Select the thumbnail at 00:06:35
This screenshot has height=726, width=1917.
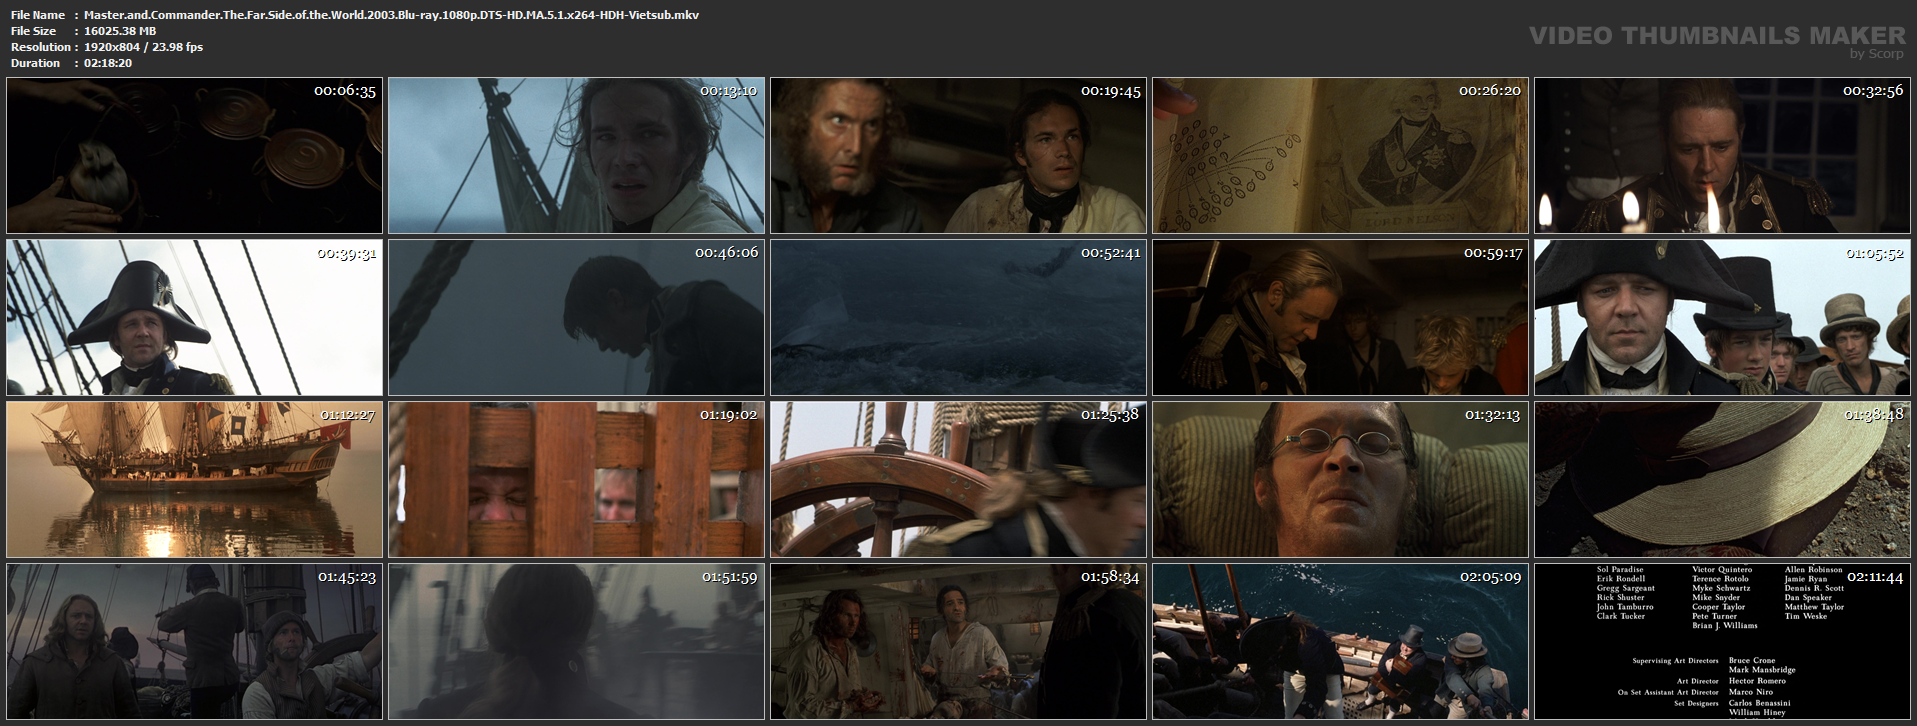coord(194,156)
